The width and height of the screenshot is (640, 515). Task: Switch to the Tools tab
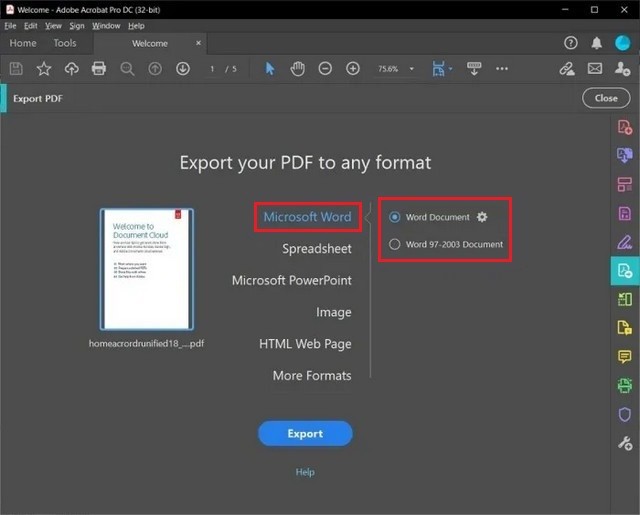64,44
